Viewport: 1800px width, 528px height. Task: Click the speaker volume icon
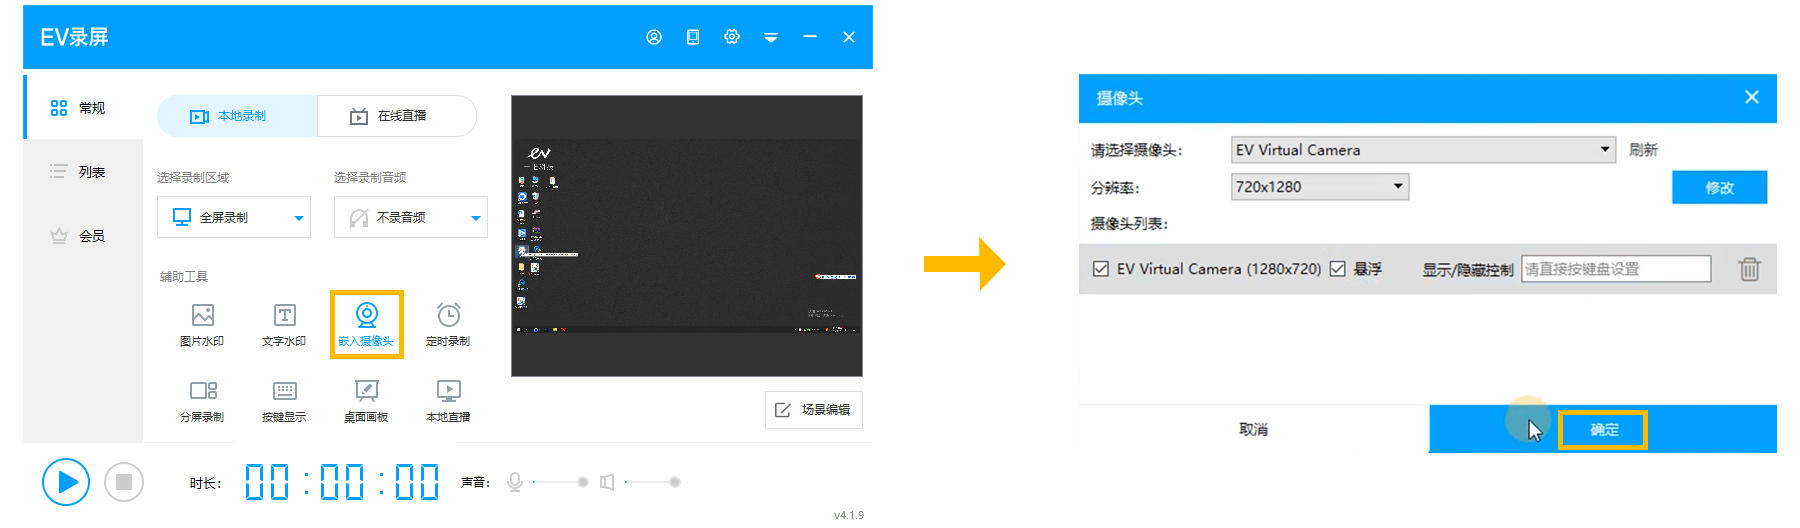(607, 482)
